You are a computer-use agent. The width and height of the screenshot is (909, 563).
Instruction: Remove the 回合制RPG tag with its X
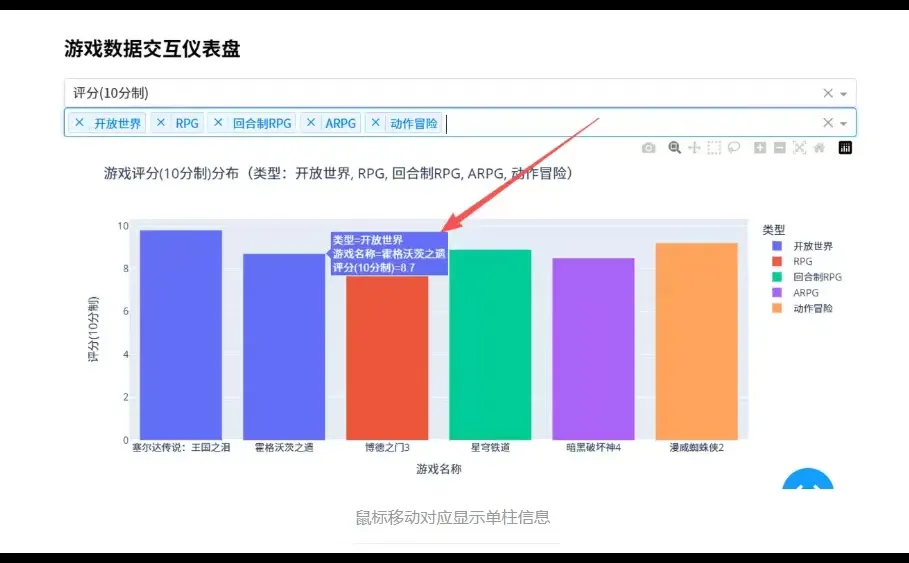pyautogui.click(x=218, y=123)
